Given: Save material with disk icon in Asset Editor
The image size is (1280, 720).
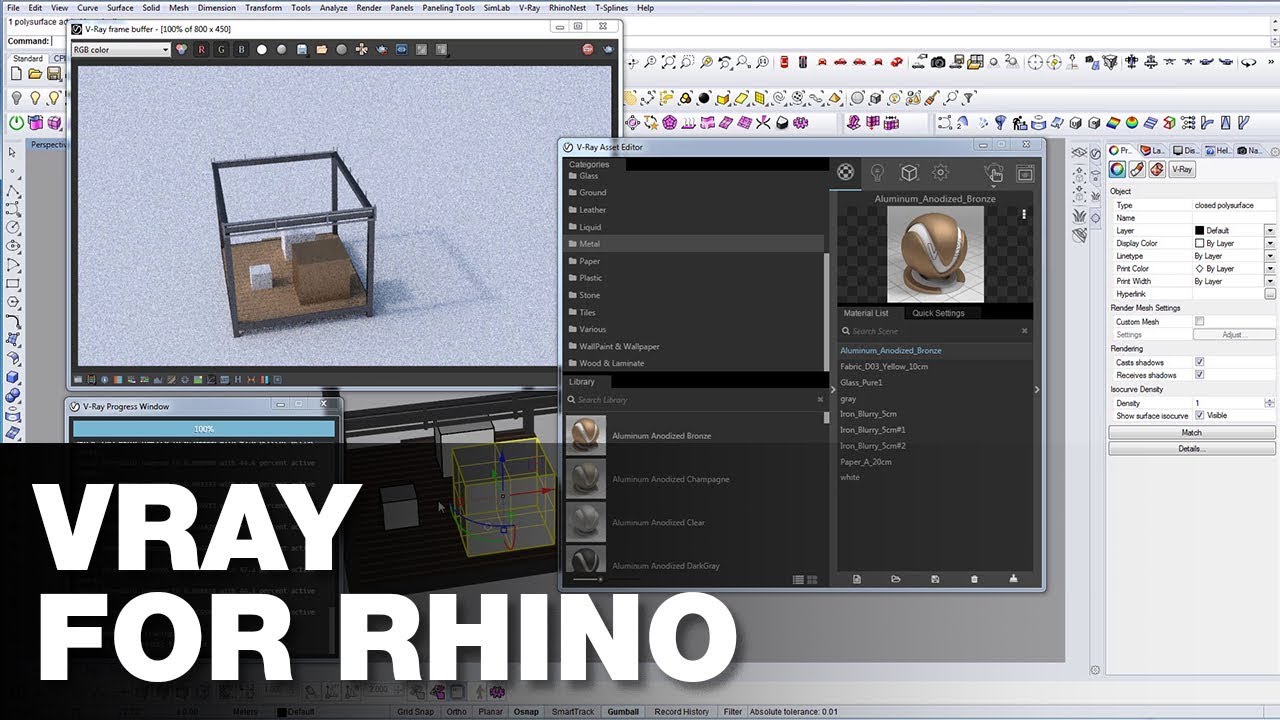Looking at the screenshot, I should (935, 579).
